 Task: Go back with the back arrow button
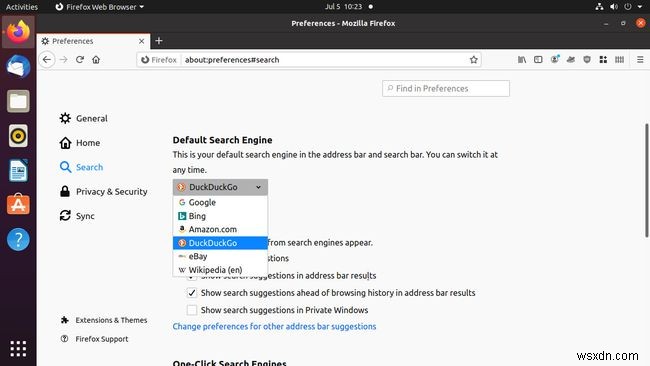47,60
